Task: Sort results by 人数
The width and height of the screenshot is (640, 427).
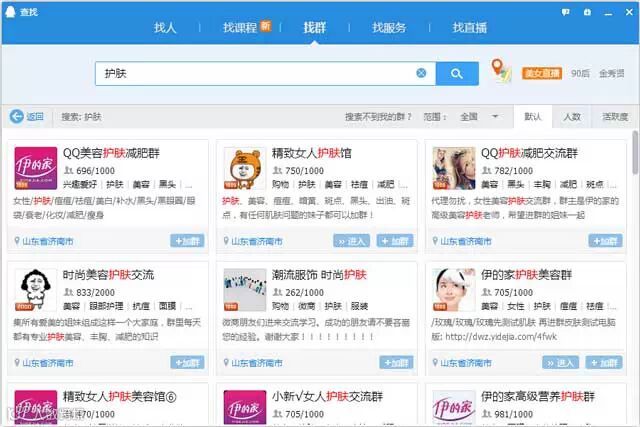Action: coord(572,117)
